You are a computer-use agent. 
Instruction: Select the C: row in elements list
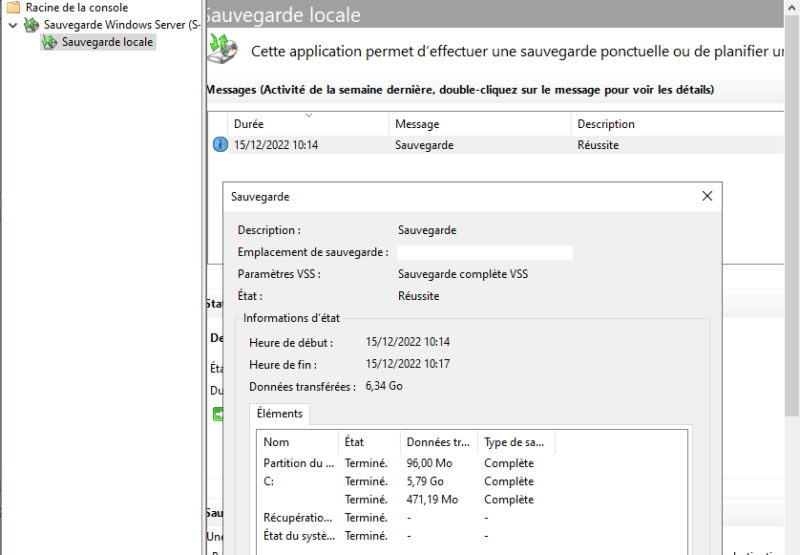tap(472, 481)
